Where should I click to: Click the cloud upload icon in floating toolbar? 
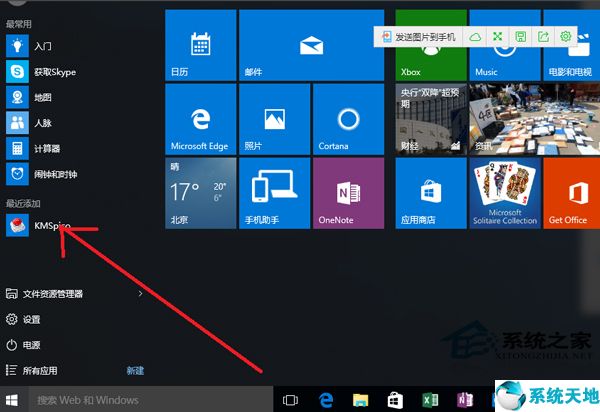tap(475, 37)
